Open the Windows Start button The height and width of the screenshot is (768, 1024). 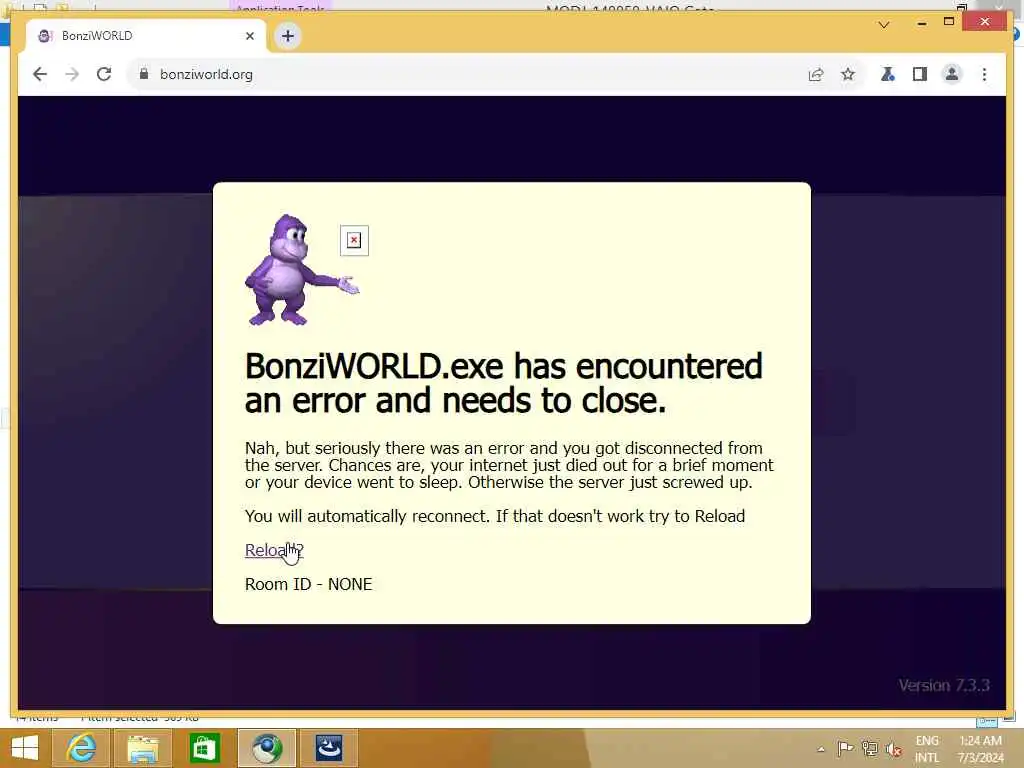pyautogui.click(x=25, y=748)
